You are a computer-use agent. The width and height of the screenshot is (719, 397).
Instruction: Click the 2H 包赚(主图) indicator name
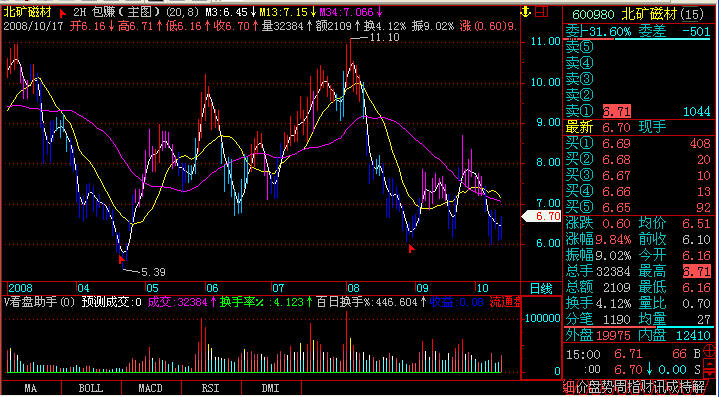(116, 11)
